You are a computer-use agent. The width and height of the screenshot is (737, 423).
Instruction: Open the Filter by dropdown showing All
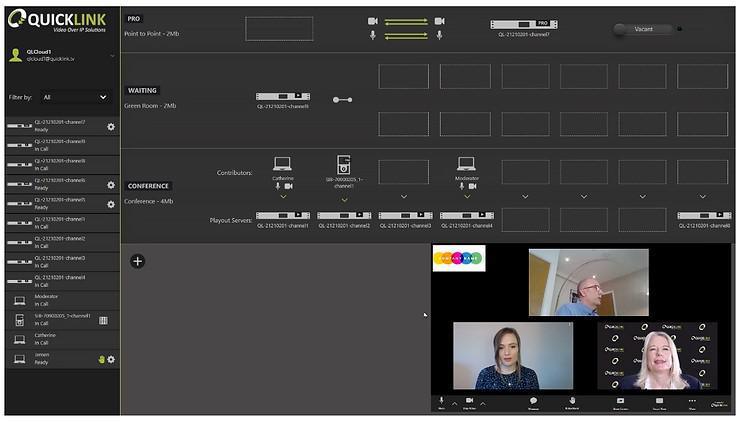pos(74,97)
